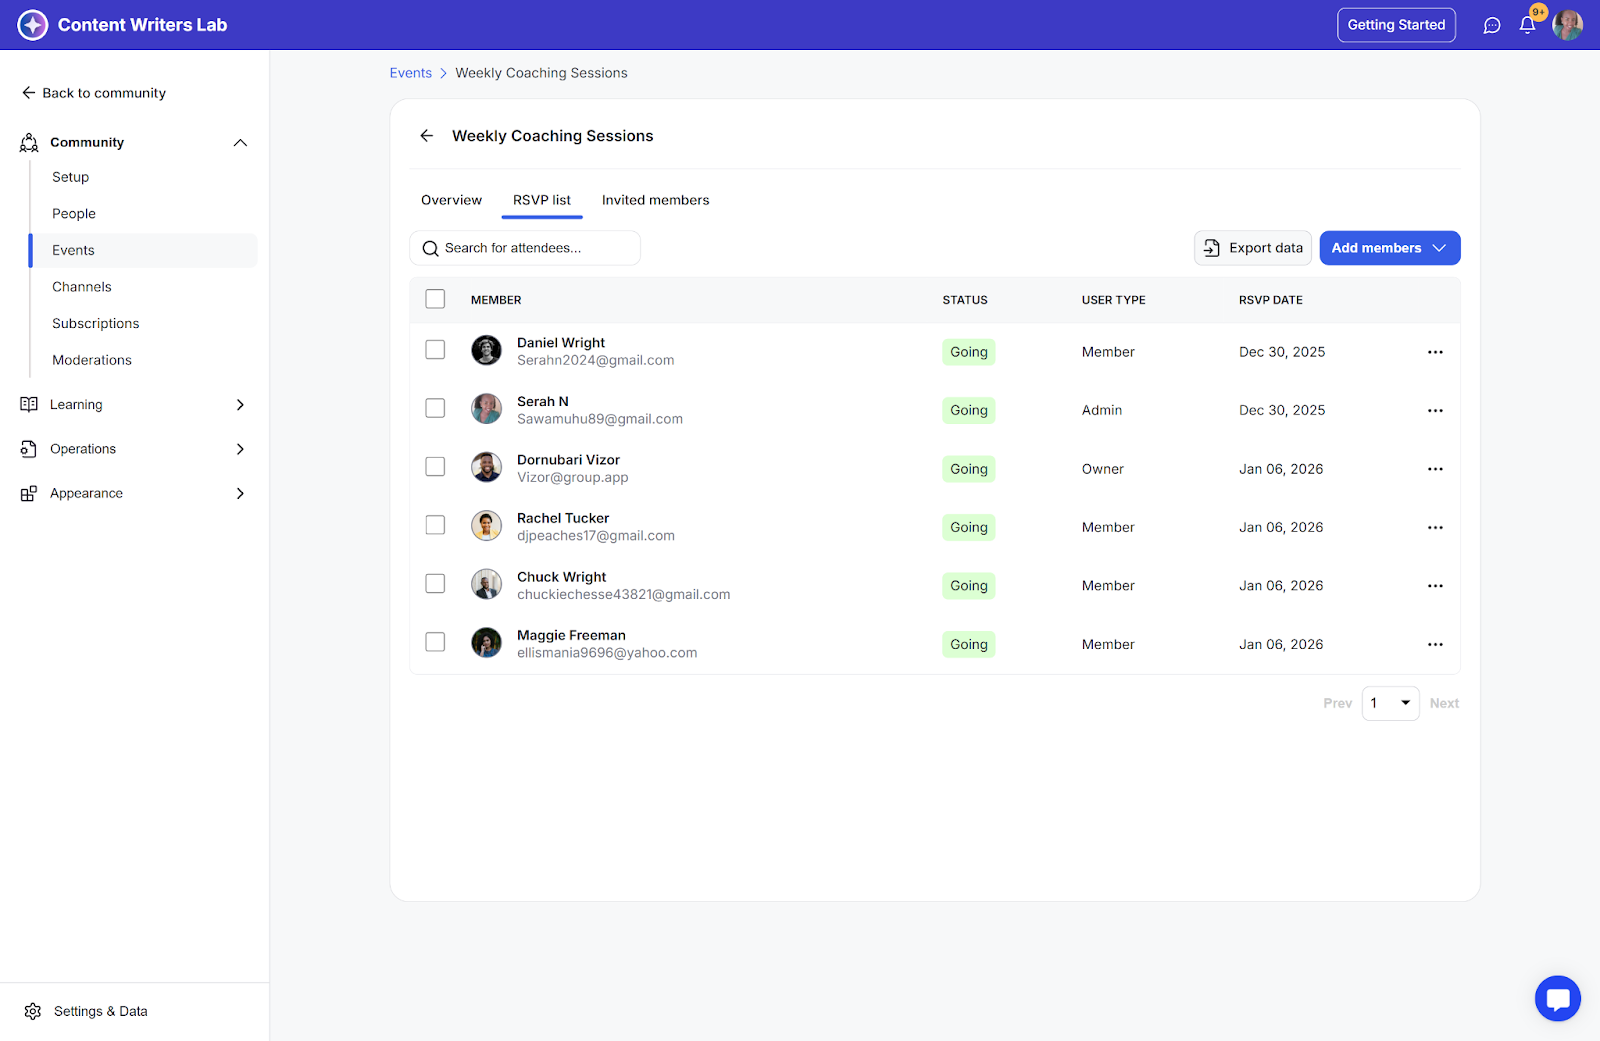Click Serah N's avatar
This screenshot has width=1600, height=1041.
click(487, 409)
